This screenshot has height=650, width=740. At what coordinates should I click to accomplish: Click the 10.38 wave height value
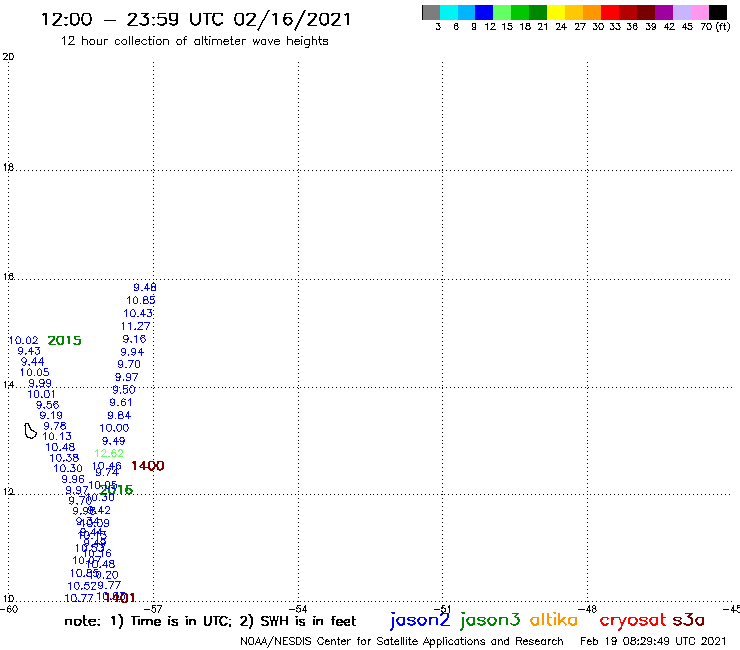[64, 458]
